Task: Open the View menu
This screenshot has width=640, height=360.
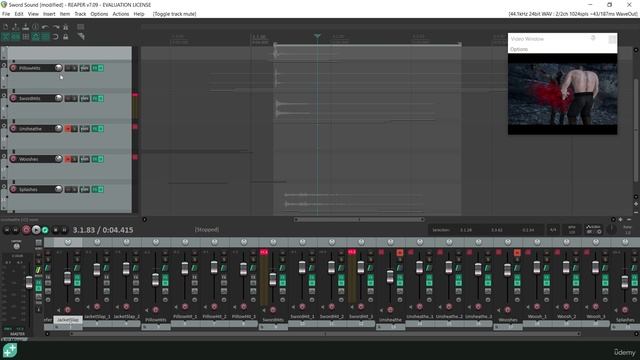Action: pos(33,14)
